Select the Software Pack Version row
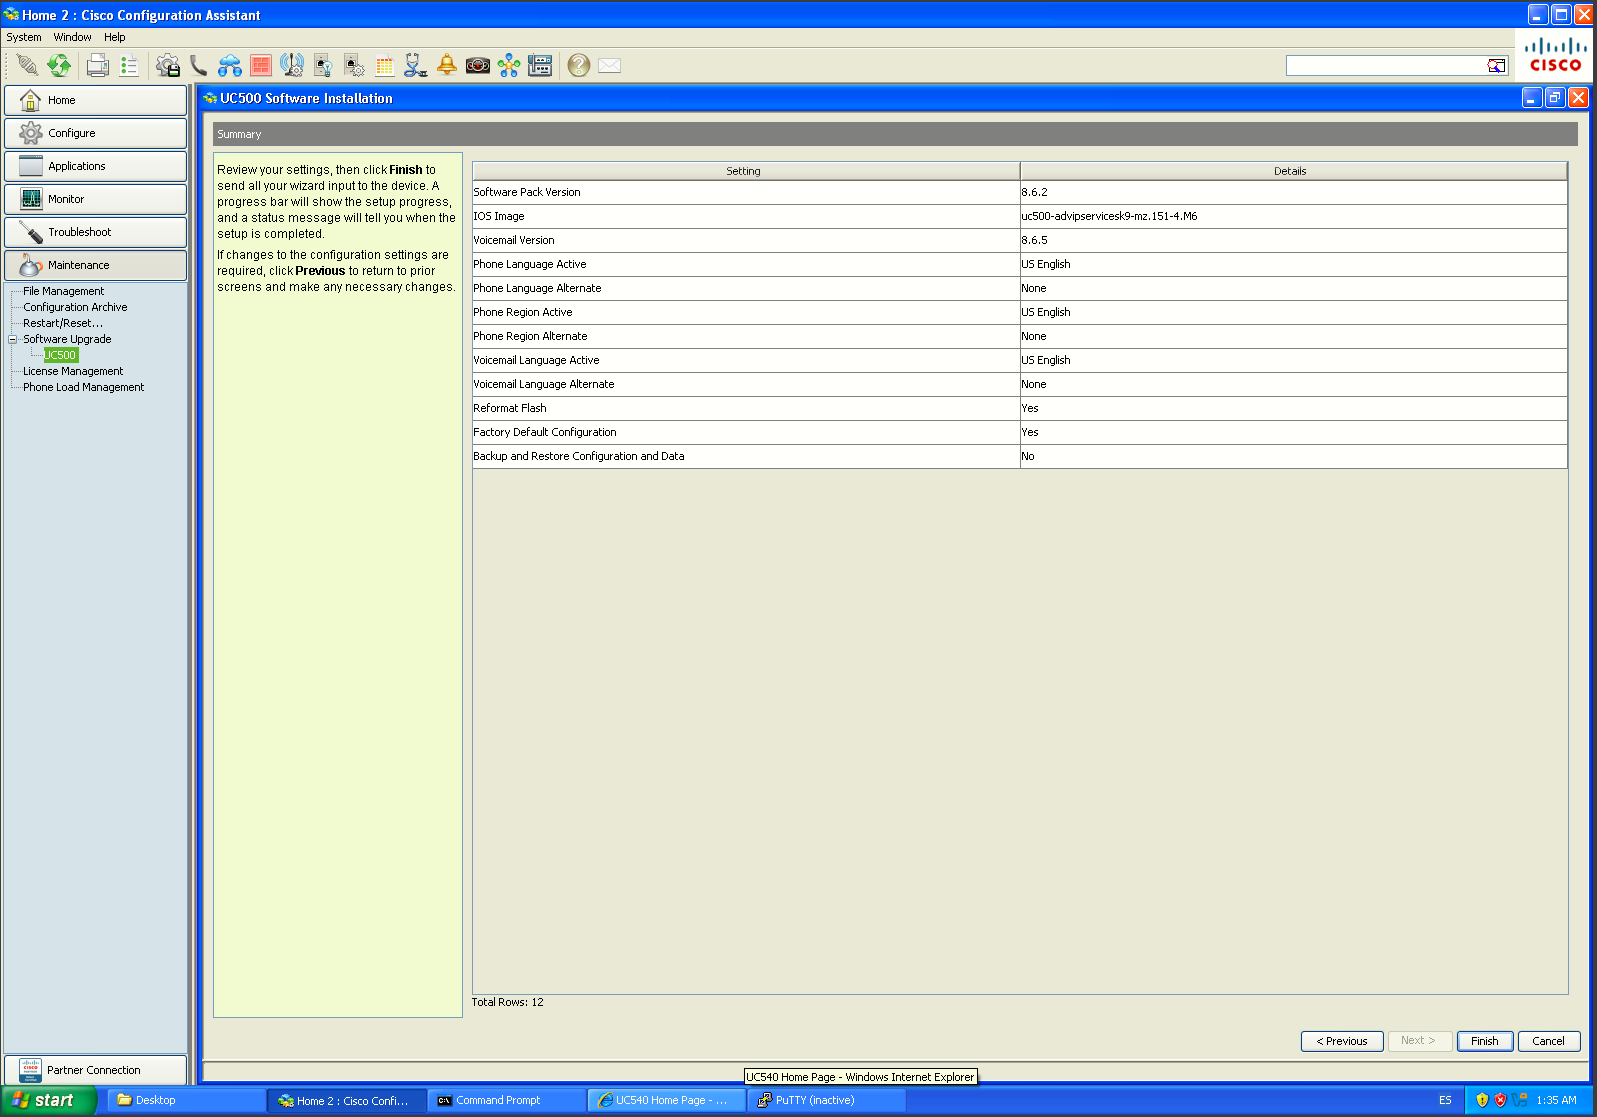This screenshot has height=1117, width=1597. coord(1020,192)
